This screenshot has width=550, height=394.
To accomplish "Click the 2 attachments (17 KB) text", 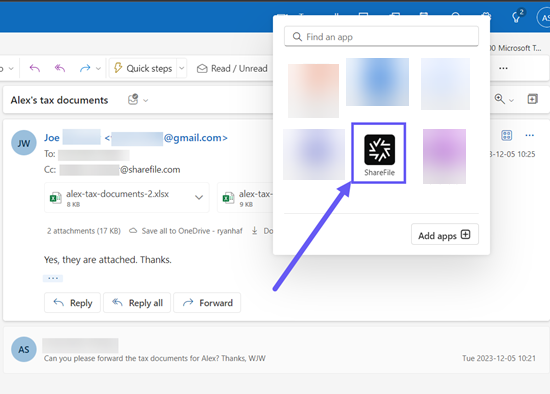I will (84, 231).
